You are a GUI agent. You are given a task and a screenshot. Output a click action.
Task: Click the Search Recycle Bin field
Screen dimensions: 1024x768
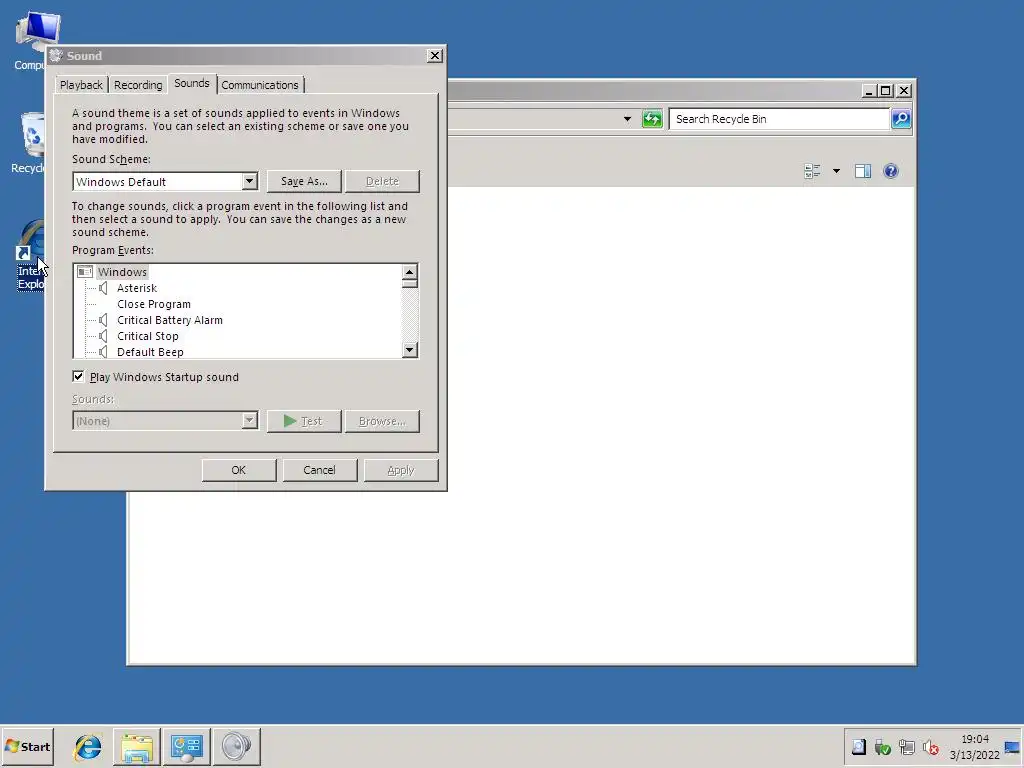tap(779, 119)
